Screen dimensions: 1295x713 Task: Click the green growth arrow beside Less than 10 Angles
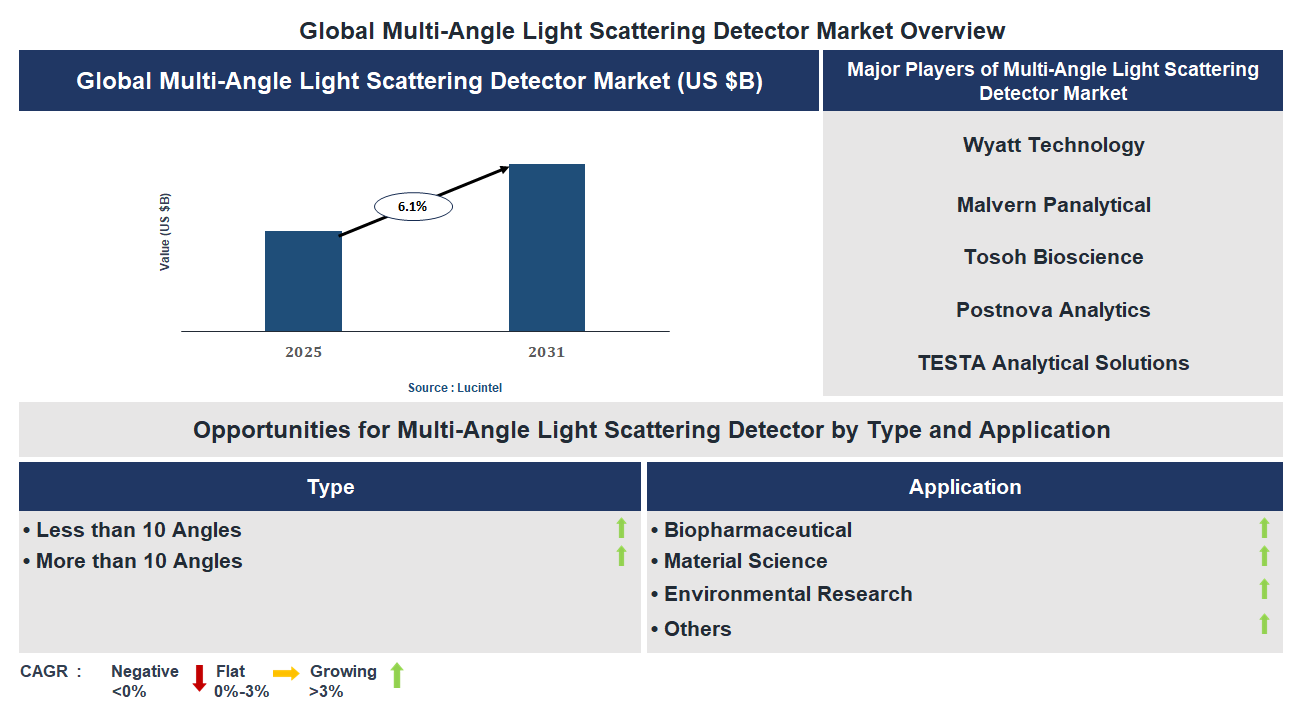(621, 529)
